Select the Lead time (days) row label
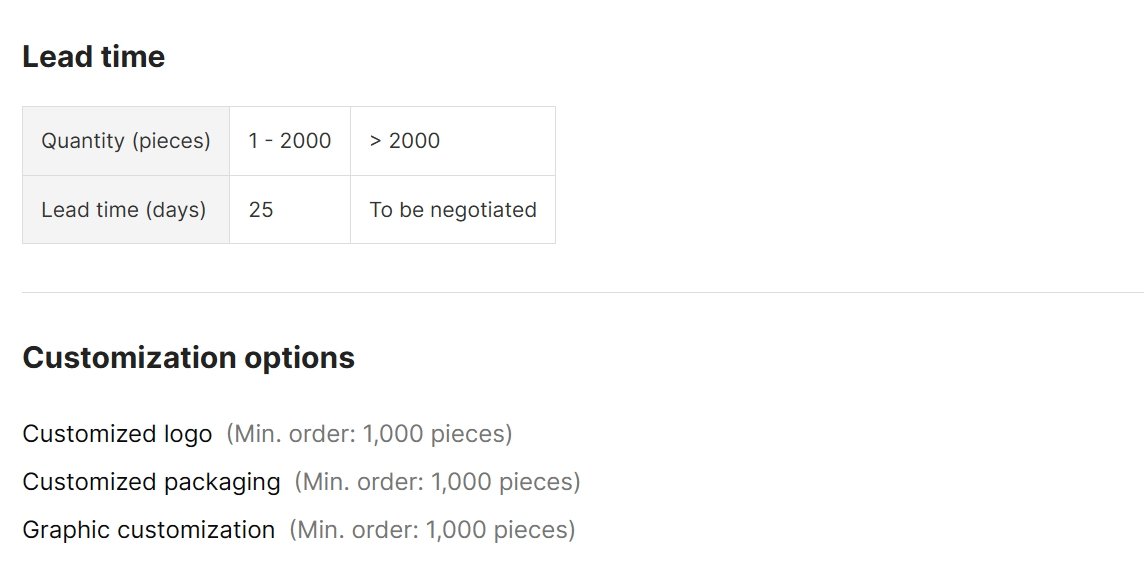 pyautogui.click(x=126, y=209)
